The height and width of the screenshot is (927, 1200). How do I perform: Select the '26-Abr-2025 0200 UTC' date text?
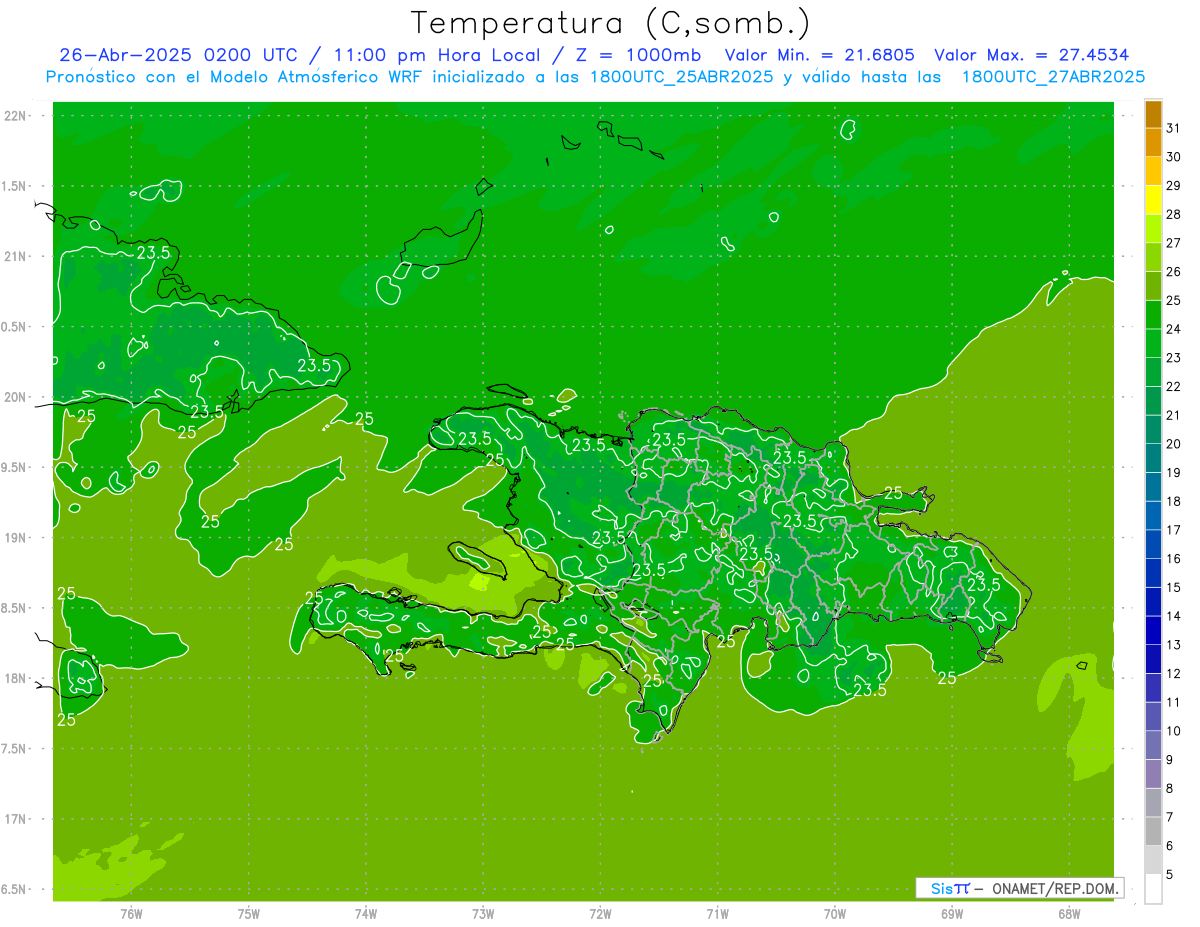coord(178,55)
